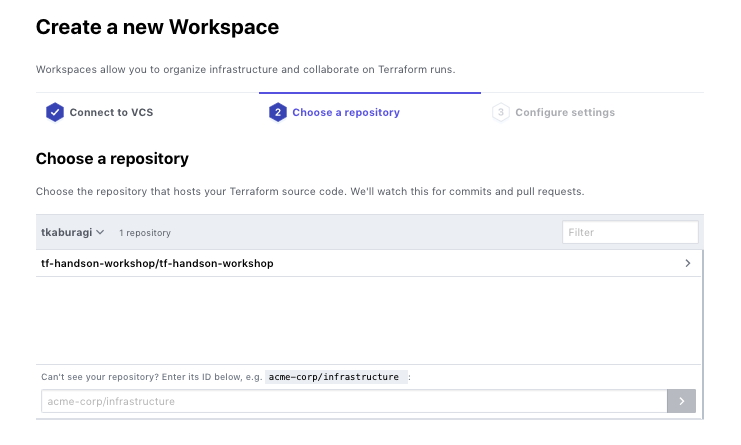Click the acme-corp/infrastructure repository ID input
Viewport: 741px width, 445px height.
[x=354, y=401]
